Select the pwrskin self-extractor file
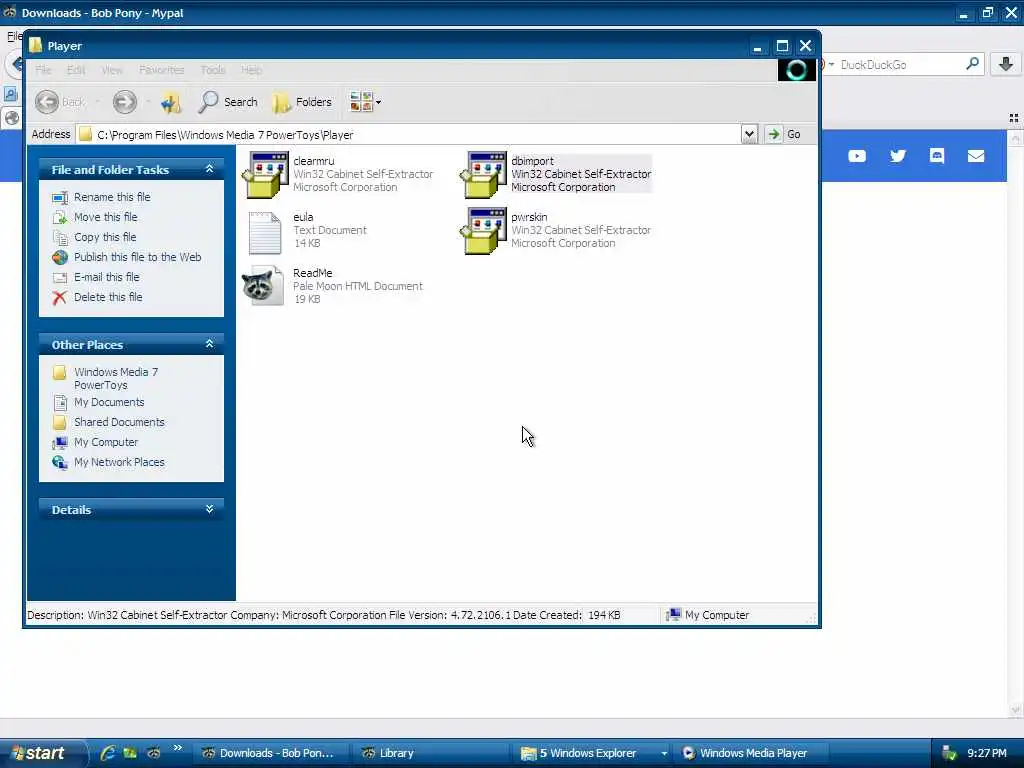The height and width of the screenshot is (768, 1024). 556,231
